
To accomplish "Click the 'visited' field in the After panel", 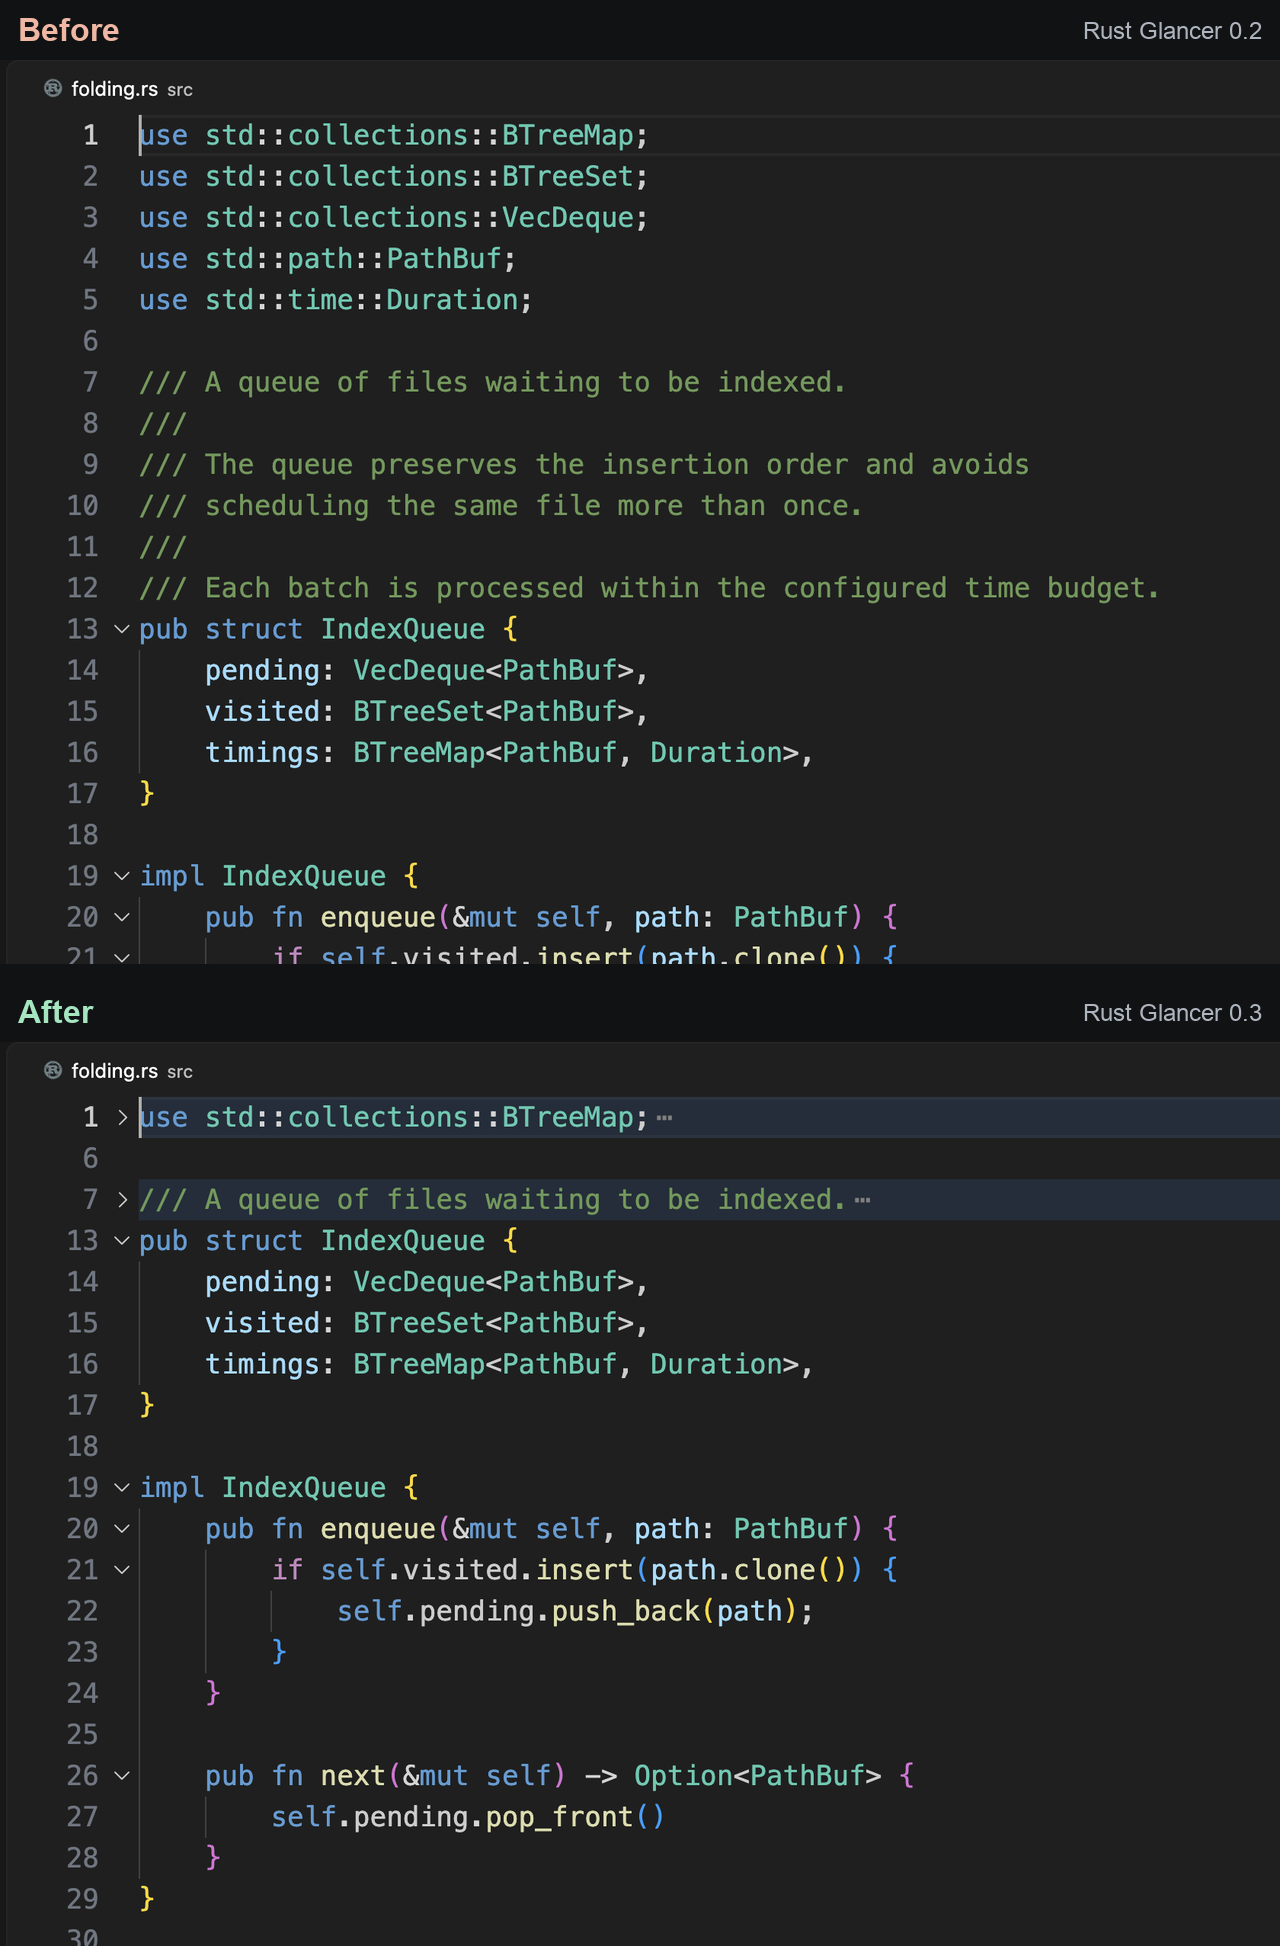I will tap(263, 1323).
